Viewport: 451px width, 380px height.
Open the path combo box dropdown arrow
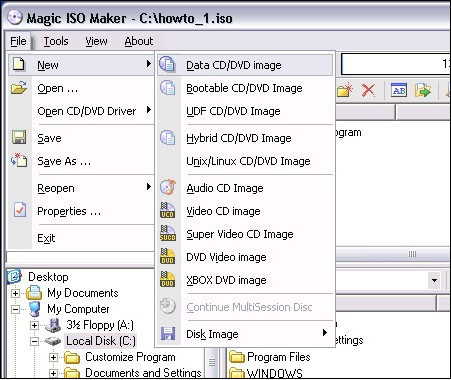tap(434, 280)
